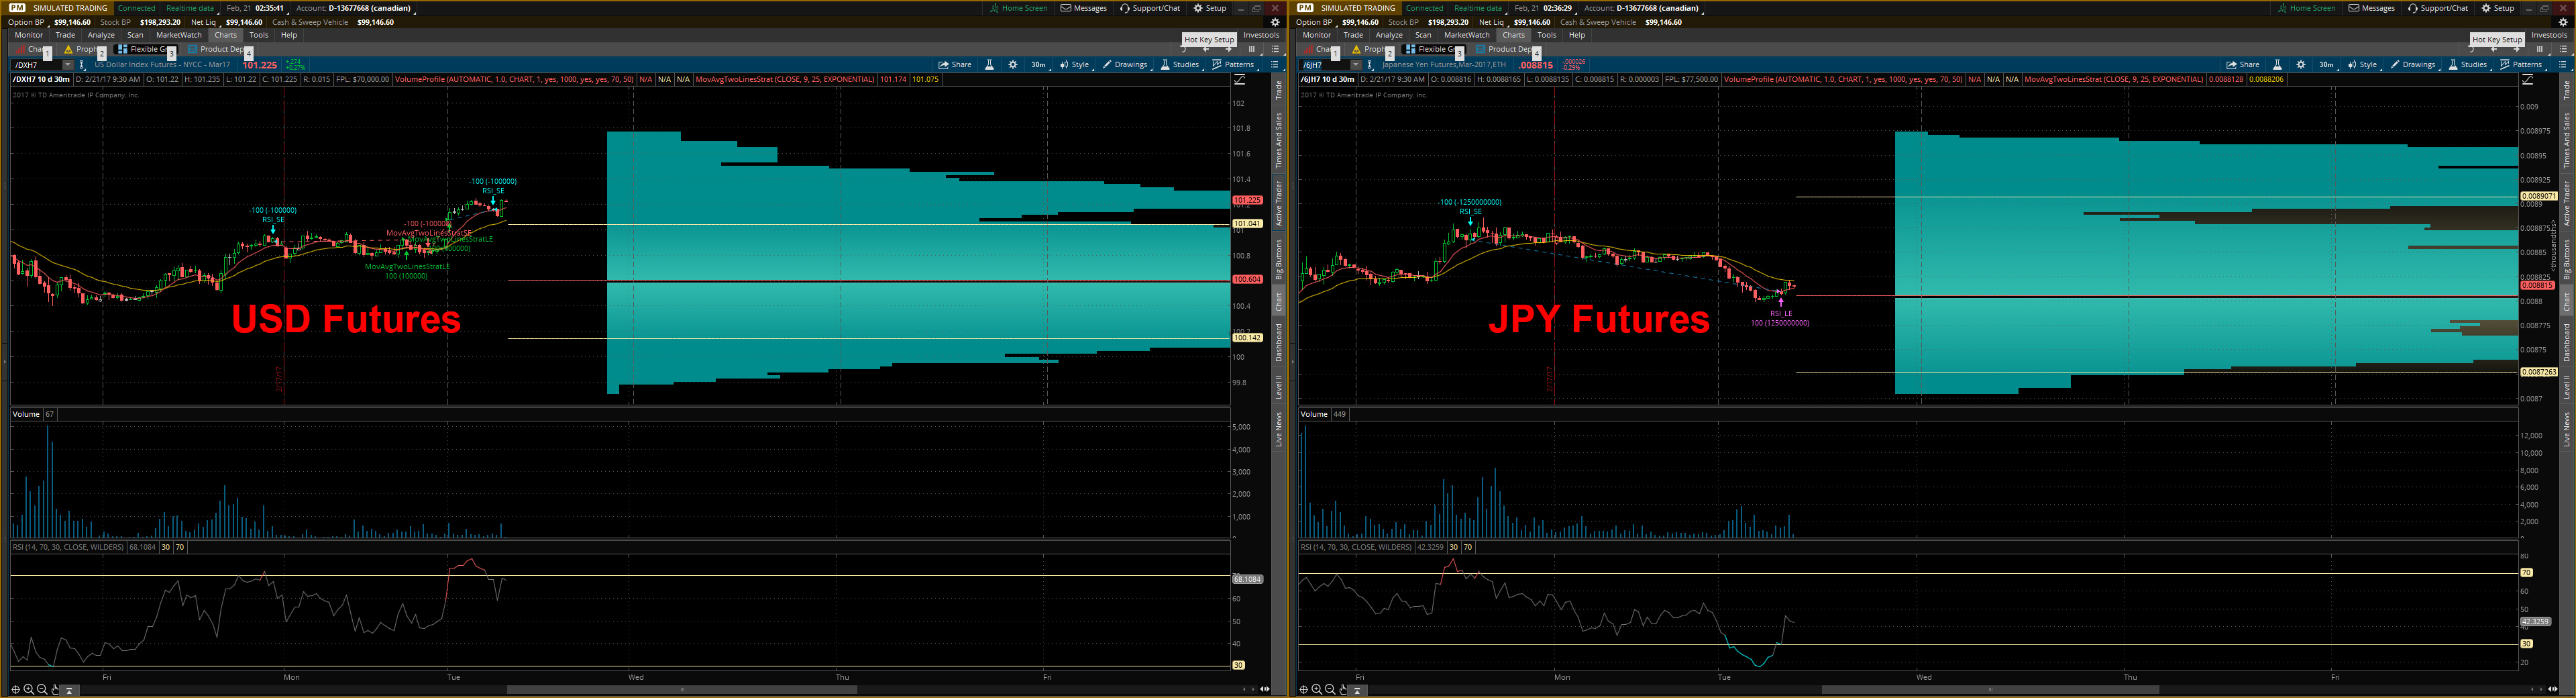The width and height of the screenshot is (2576, 698).
Task: Open chart settings gear in USD Futures toolbar
Action: [1013, 65]
